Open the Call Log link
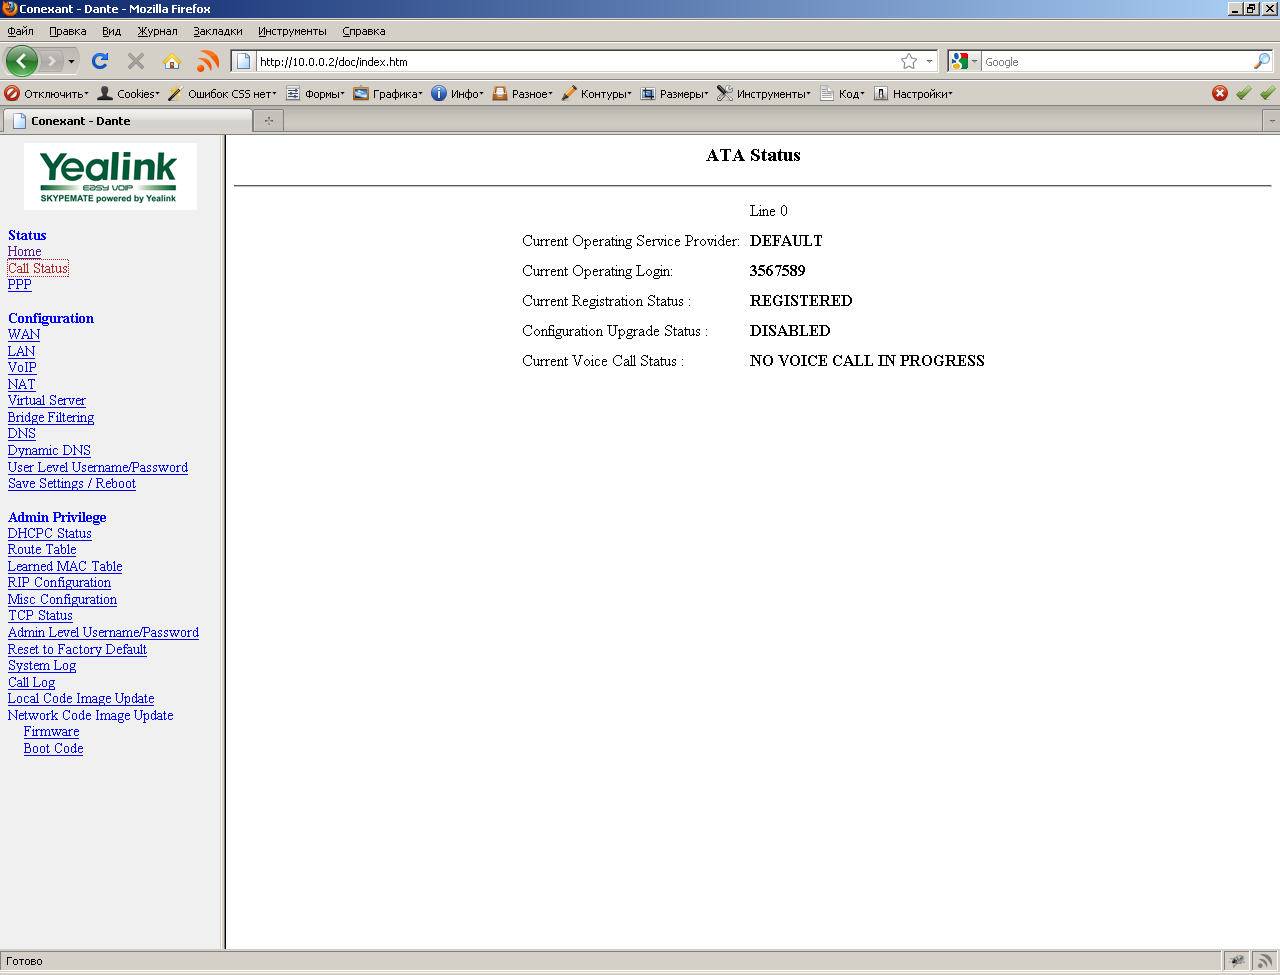Image resolution: width=1280 pixels, height=975 pixels. (x=32, y=683)
